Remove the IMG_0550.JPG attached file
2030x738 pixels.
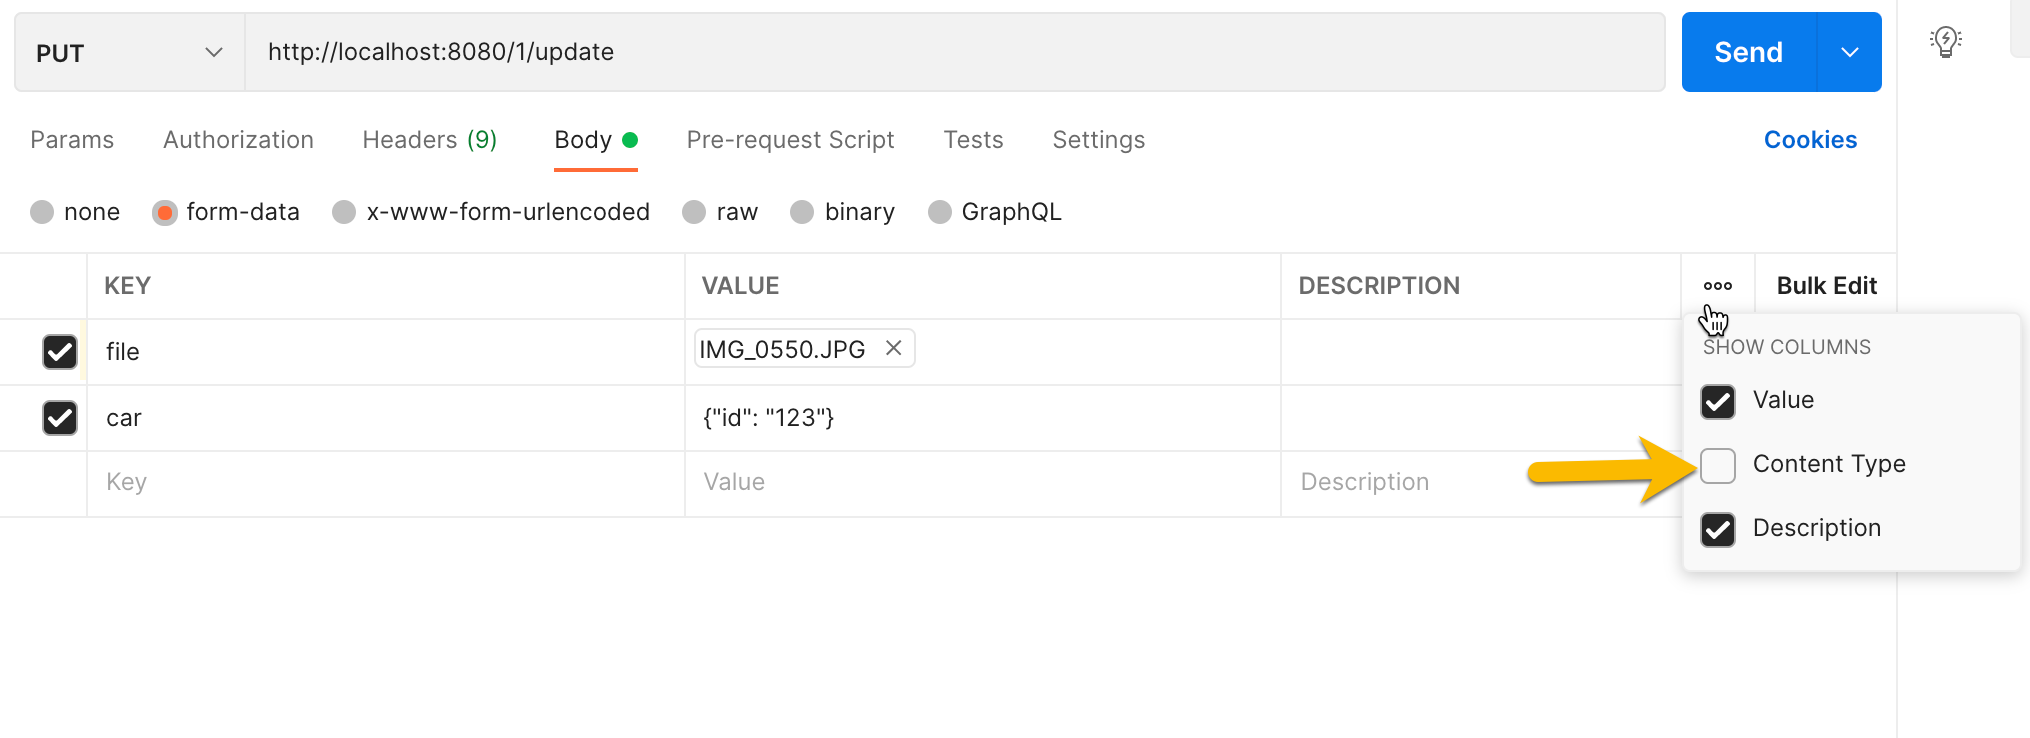click(x=894, y=348)
